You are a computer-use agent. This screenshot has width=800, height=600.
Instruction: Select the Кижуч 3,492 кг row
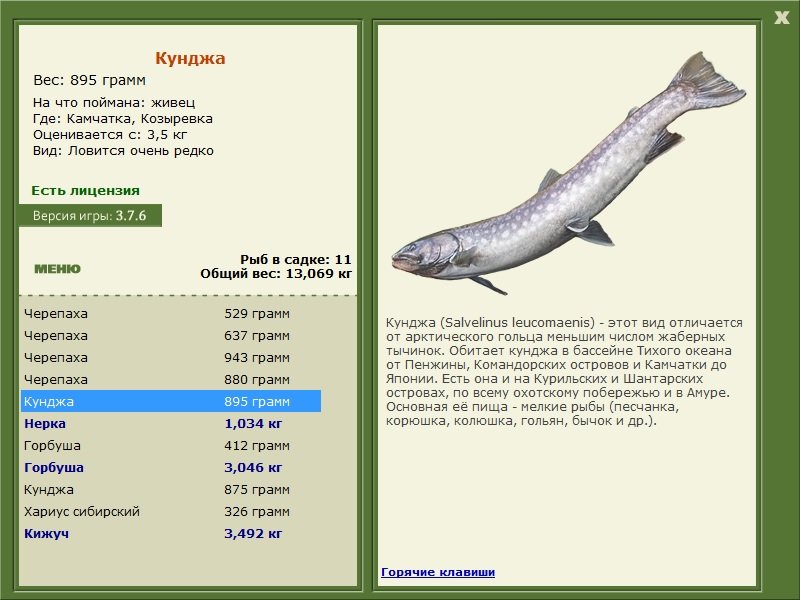coord(171,533)
